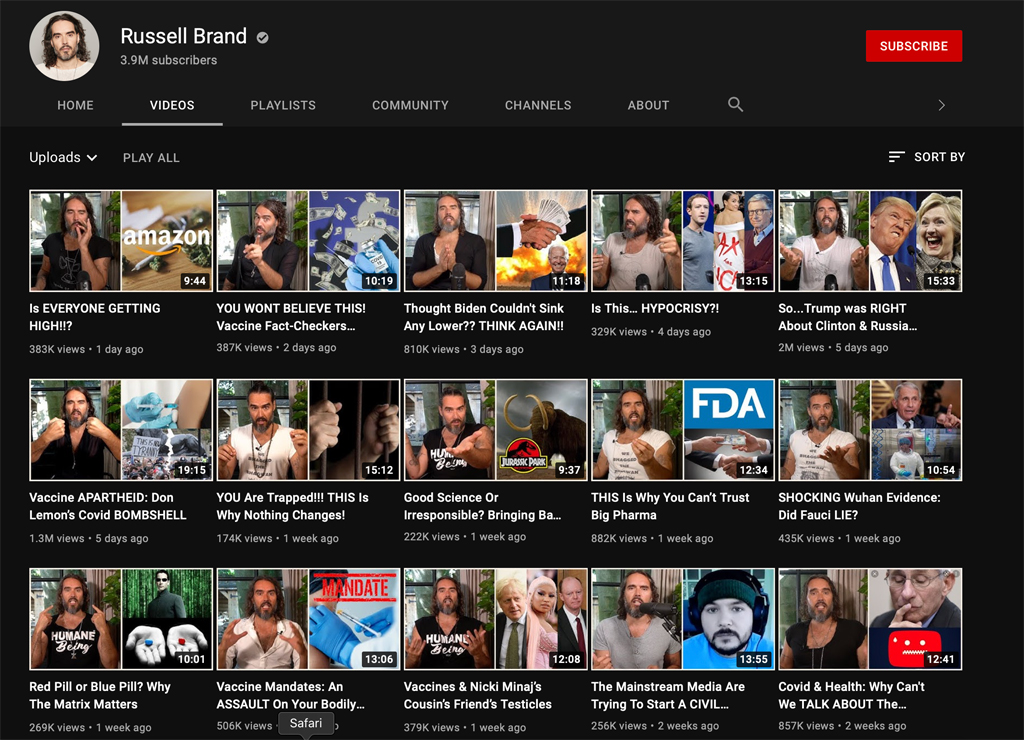Play the red YouTube censor thumbnail, 12:41 long
This screenshot has height=740, width=1024.
coord(870,619)
